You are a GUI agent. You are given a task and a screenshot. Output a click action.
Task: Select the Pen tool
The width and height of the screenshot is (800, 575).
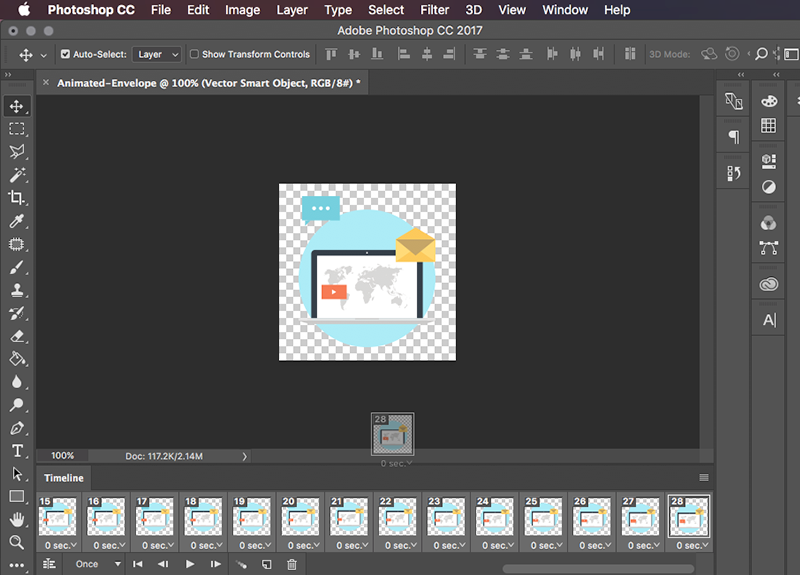point(17,428)
